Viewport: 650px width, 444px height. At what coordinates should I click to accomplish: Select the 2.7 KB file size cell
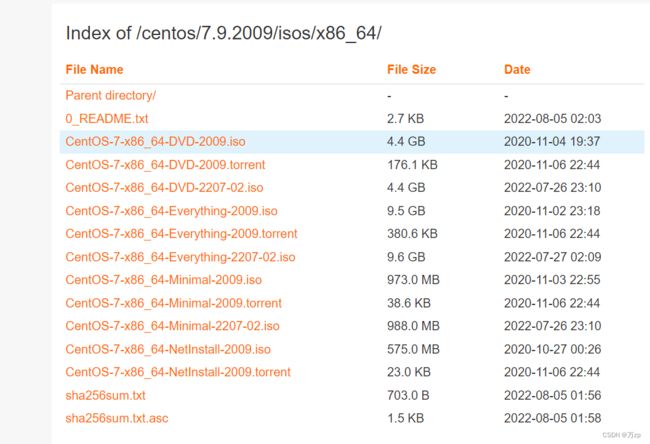[405, 119]
